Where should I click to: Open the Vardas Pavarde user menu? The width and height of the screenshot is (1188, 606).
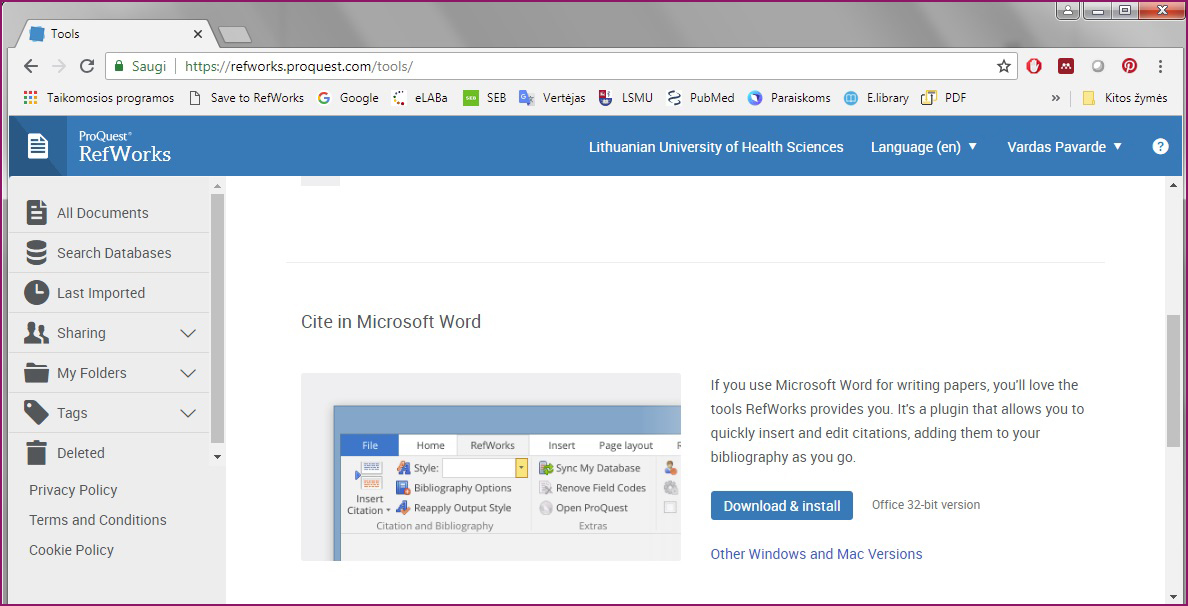point(1064,147)
